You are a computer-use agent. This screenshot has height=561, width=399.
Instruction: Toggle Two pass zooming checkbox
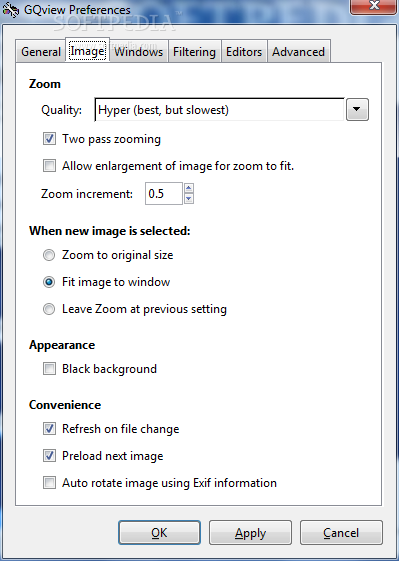pyautogui.click(x=49, y=138)
